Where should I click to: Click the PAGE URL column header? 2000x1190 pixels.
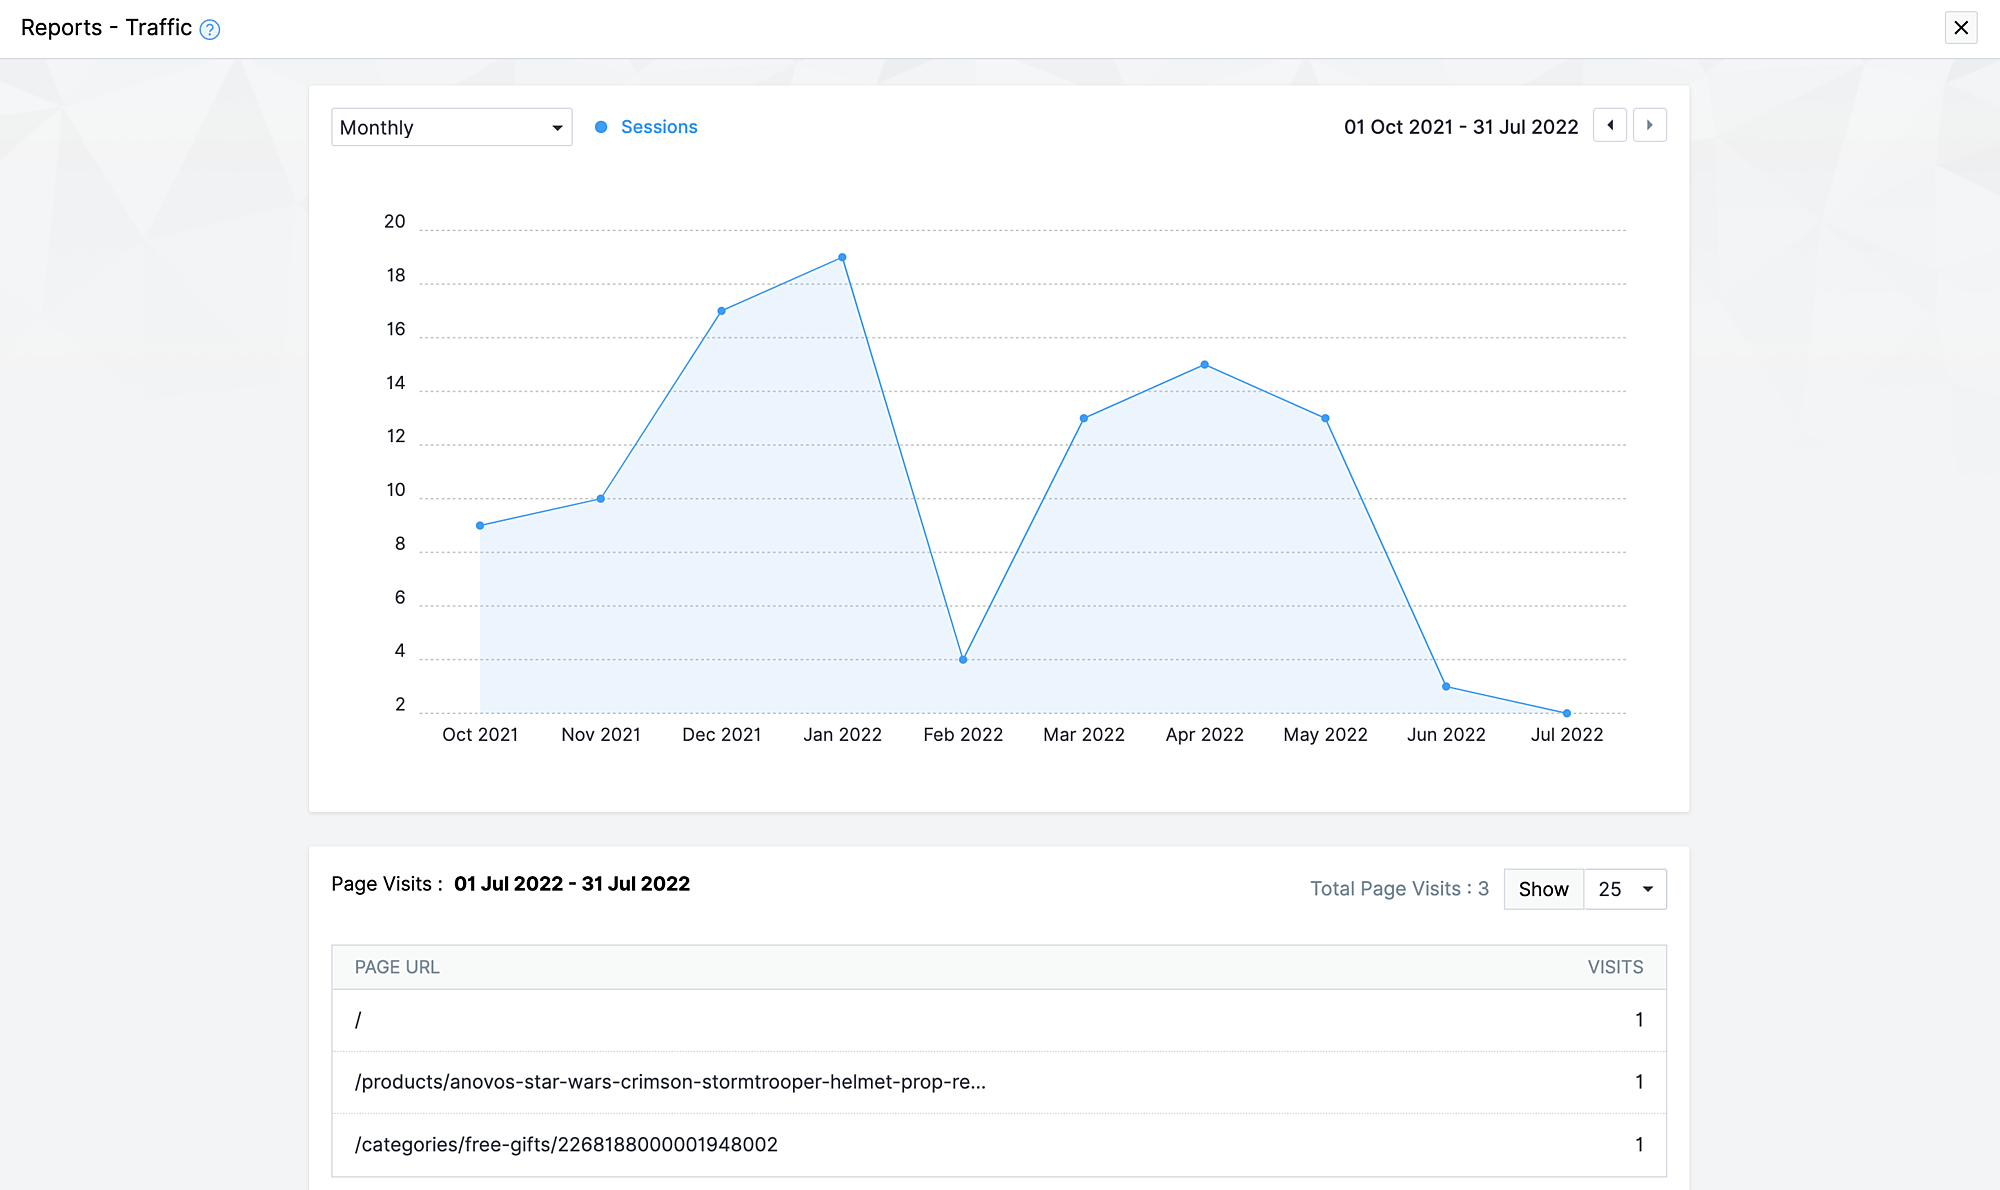point(397,967)
